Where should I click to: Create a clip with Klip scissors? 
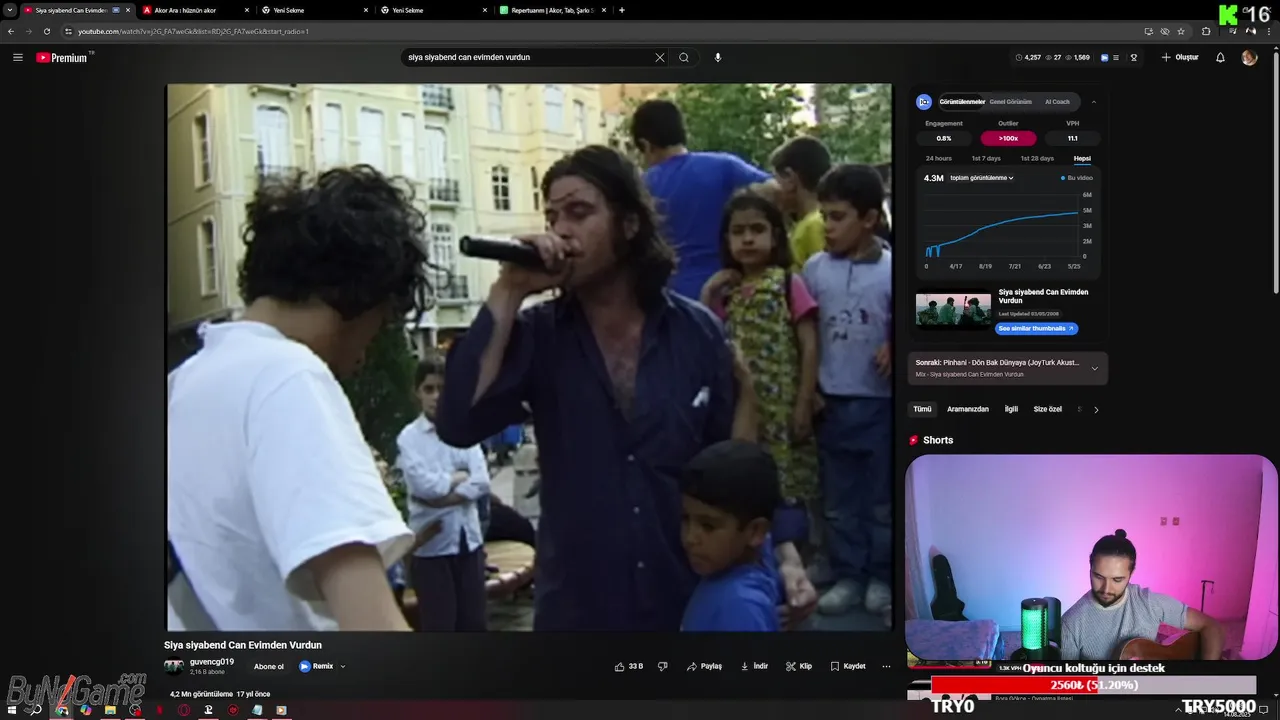[799, 666]
